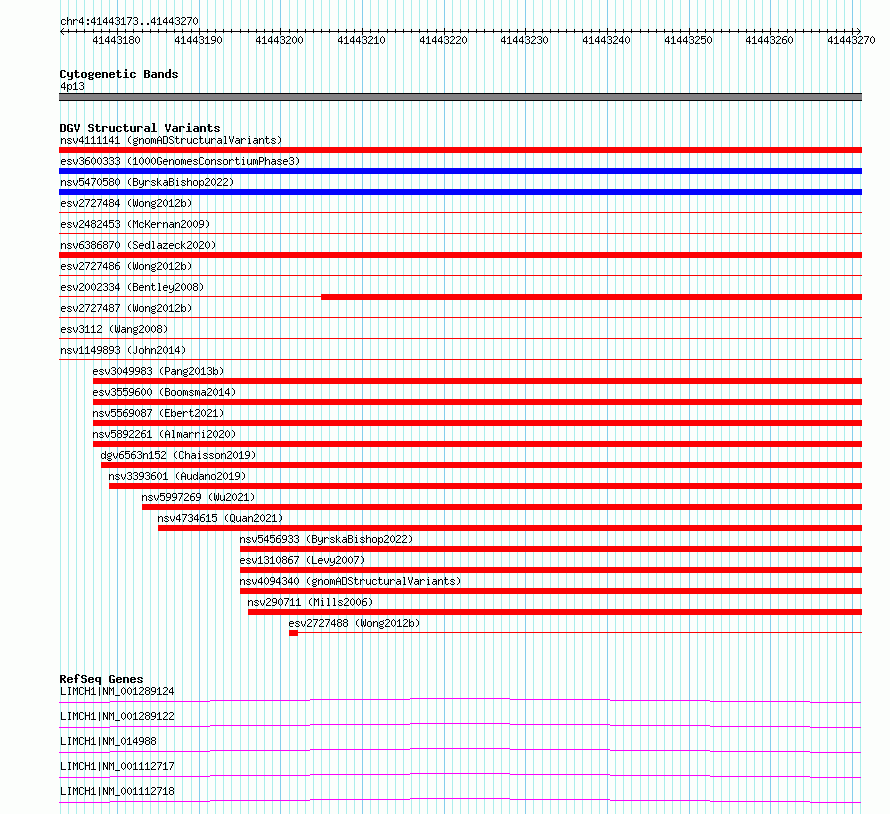Image resolution: width=890 pixels, height=814 pixels.
Task: Click the esv2727486 Wong2012b label
Action: pyautogui.click(x=126, y=266)
